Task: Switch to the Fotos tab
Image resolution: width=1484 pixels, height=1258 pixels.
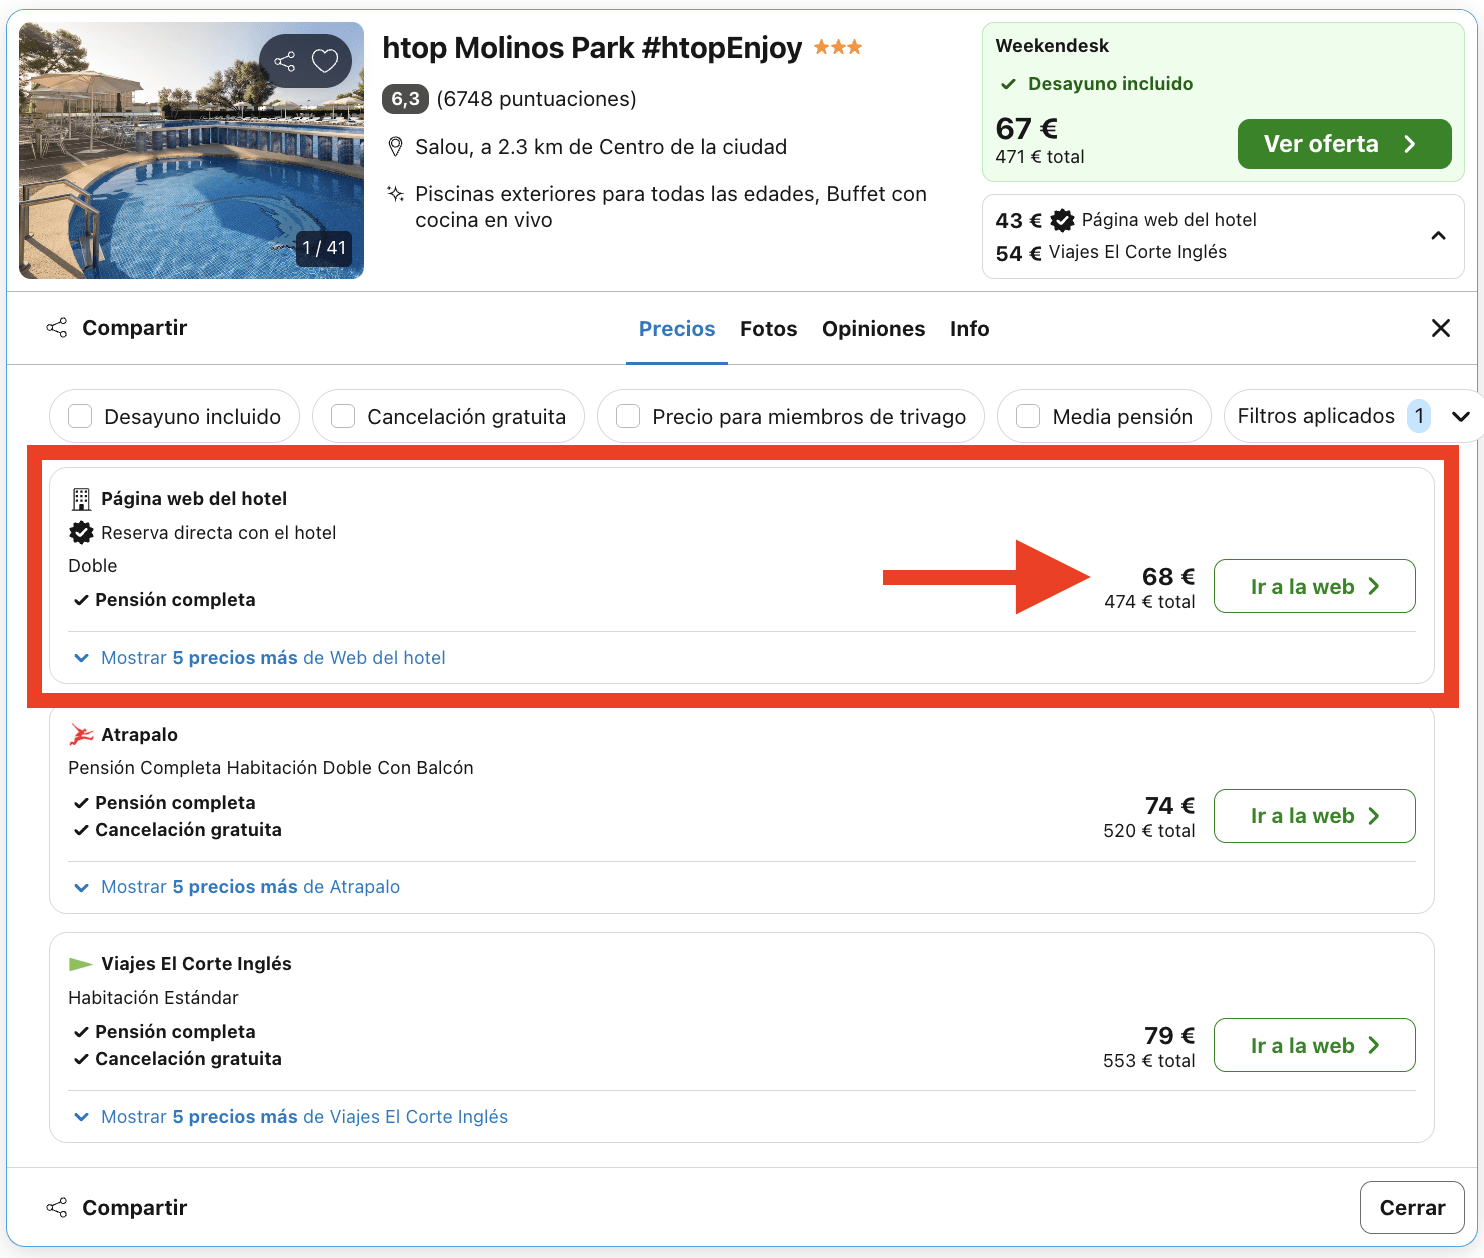Action: click(768, 328)
